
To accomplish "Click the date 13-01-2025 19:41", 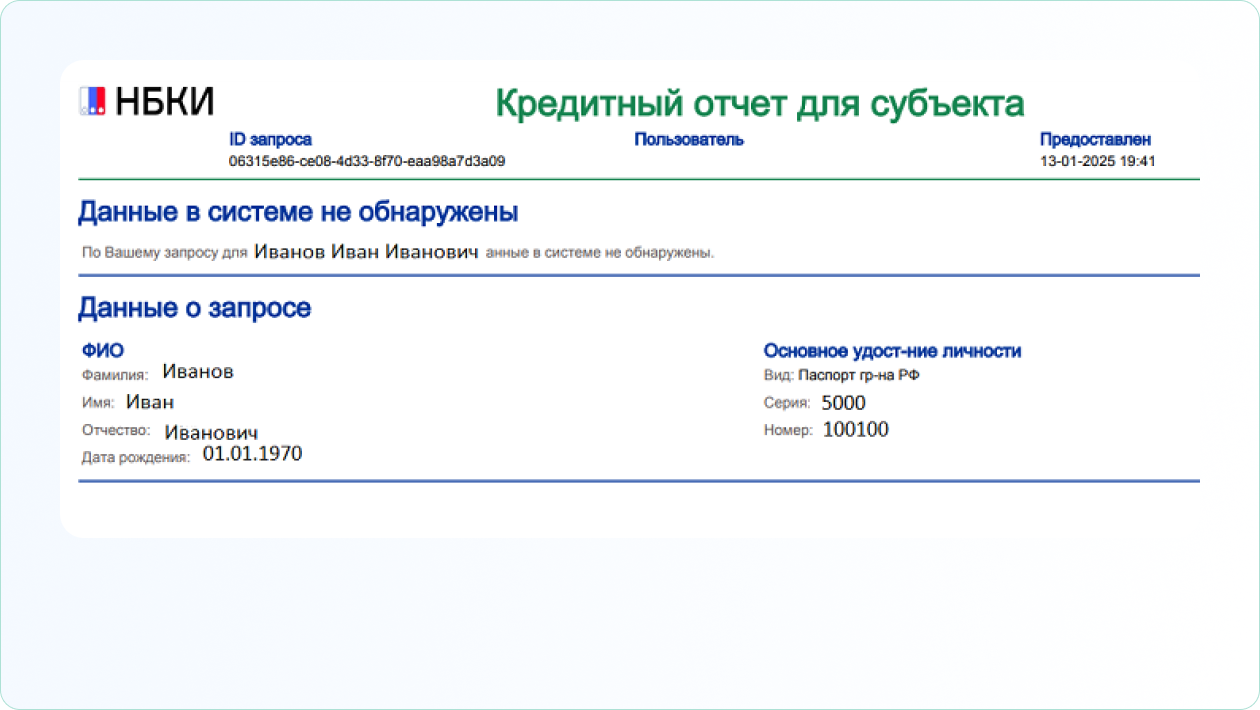I will tap(1098, 161).
